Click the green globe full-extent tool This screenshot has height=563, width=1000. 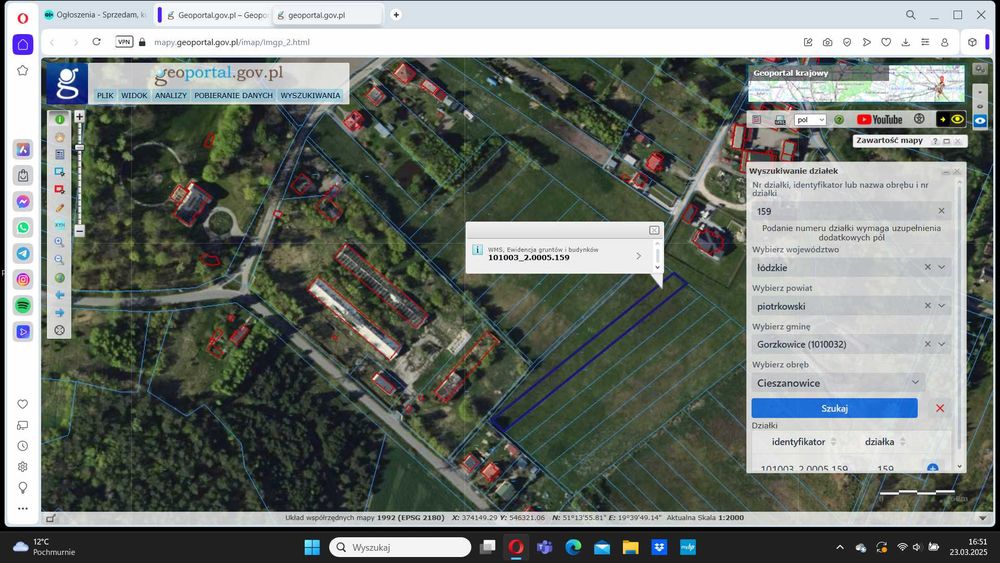pos(59,277)
